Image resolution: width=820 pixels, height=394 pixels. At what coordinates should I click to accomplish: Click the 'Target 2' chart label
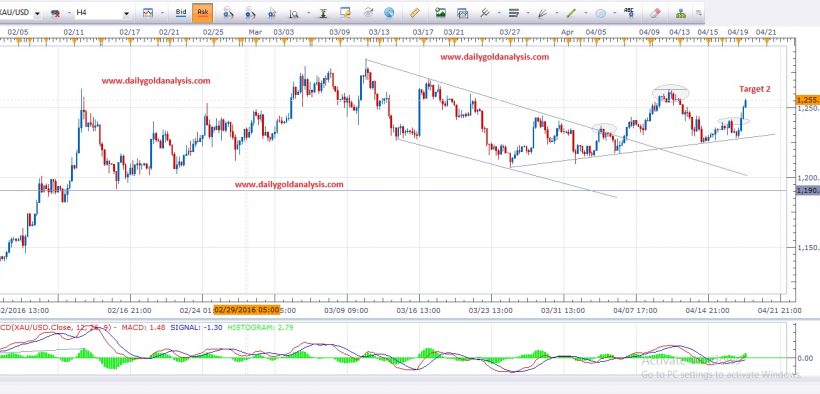click(754, 89)
